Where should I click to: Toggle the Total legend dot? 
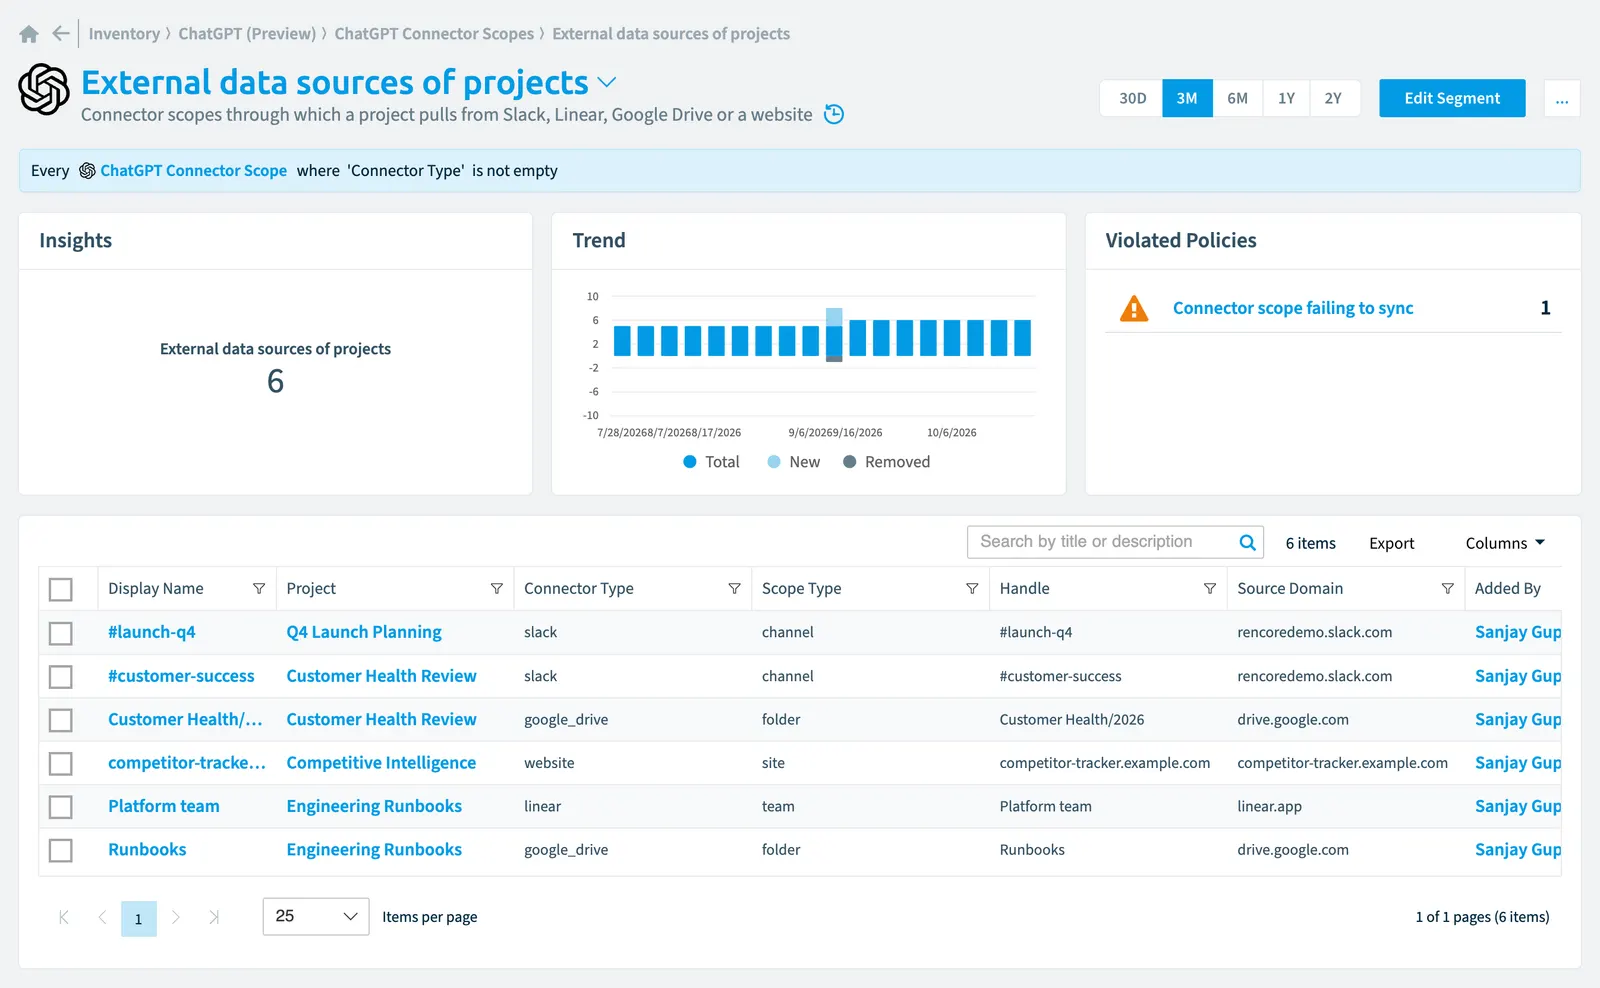pyautogui.click(x=690, y=462)
